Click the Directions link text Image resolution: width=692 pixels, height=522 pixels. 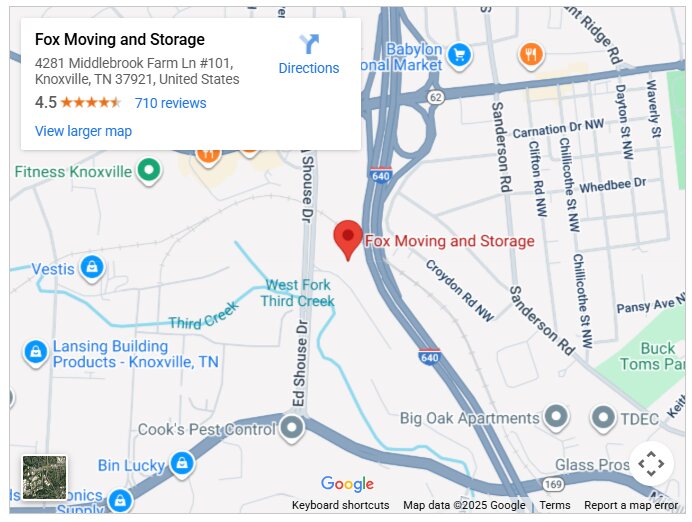pyautogui.click(x=309, y=68)
